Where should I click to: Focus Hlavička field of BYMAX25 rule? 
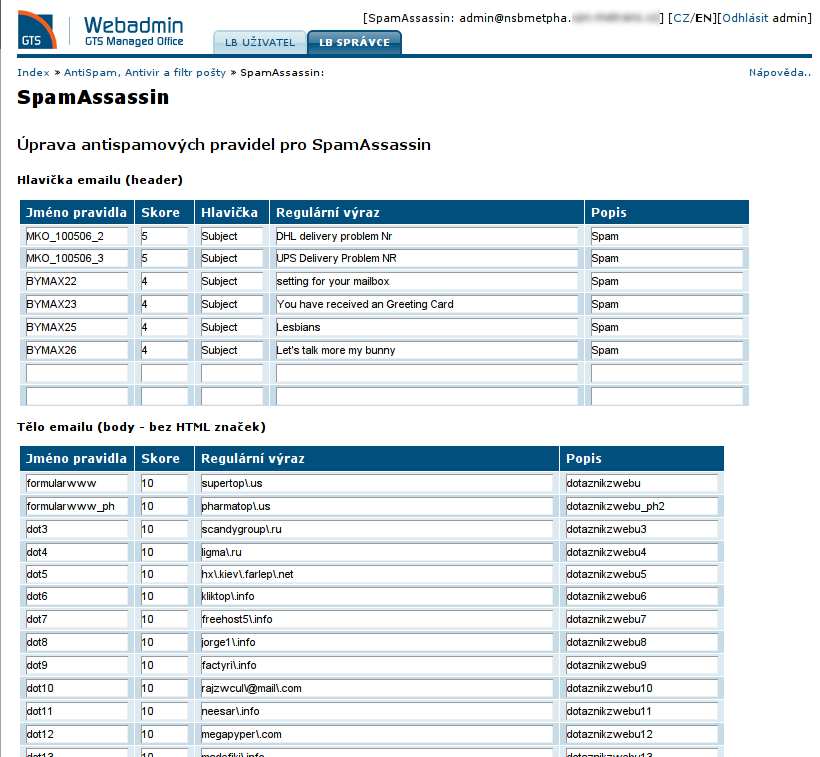[x=232, y=327]
